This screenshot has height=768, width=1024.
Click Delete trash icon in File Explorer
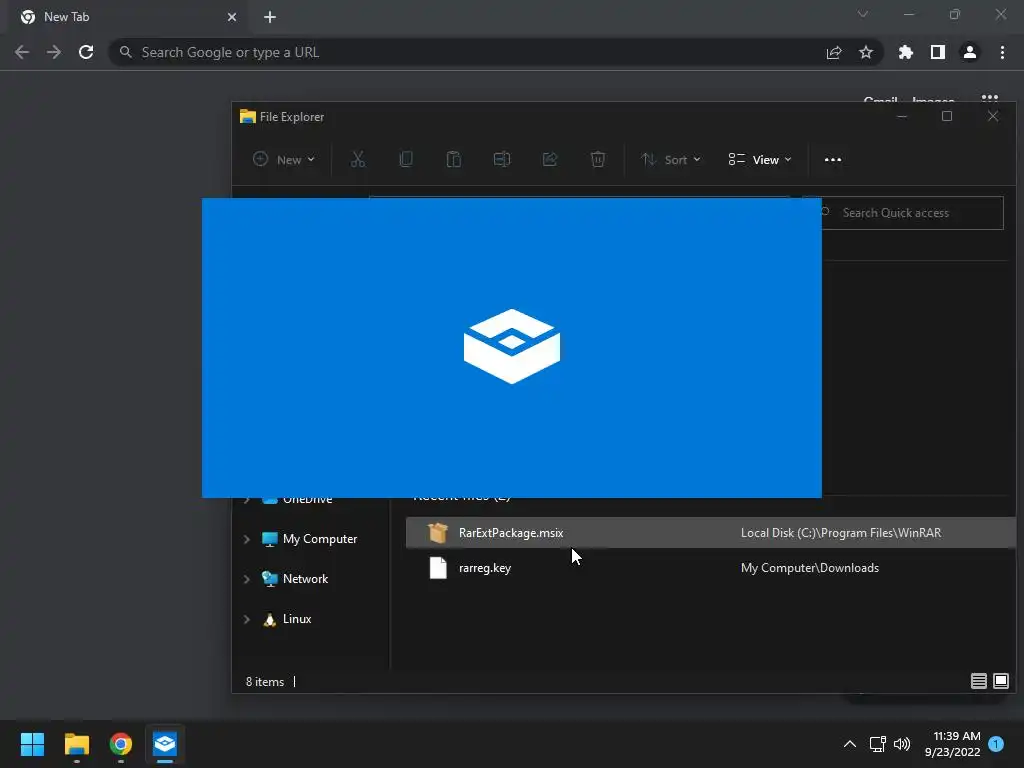tap(598, 159)
